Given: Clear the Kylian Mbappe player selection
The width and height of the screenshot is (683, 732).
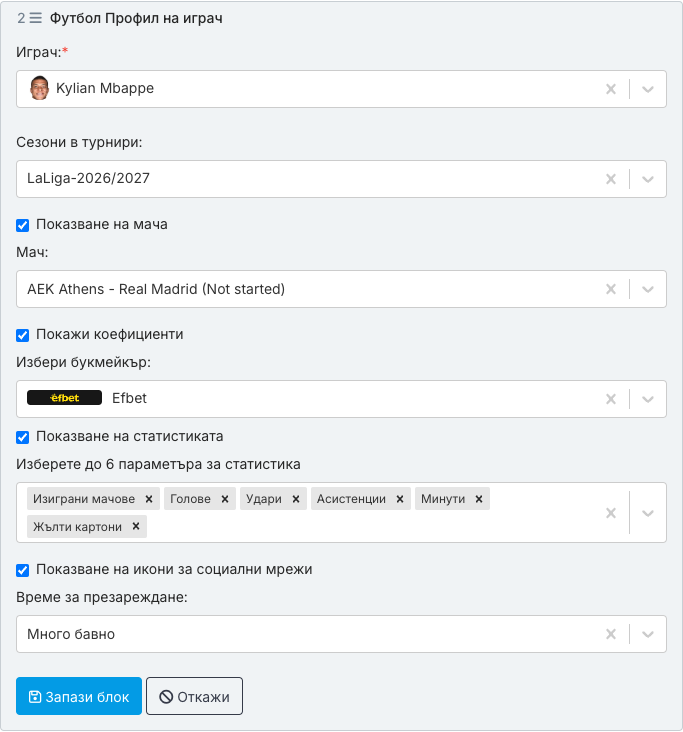Looking at the screenshot, I should [x=611, y=89].
